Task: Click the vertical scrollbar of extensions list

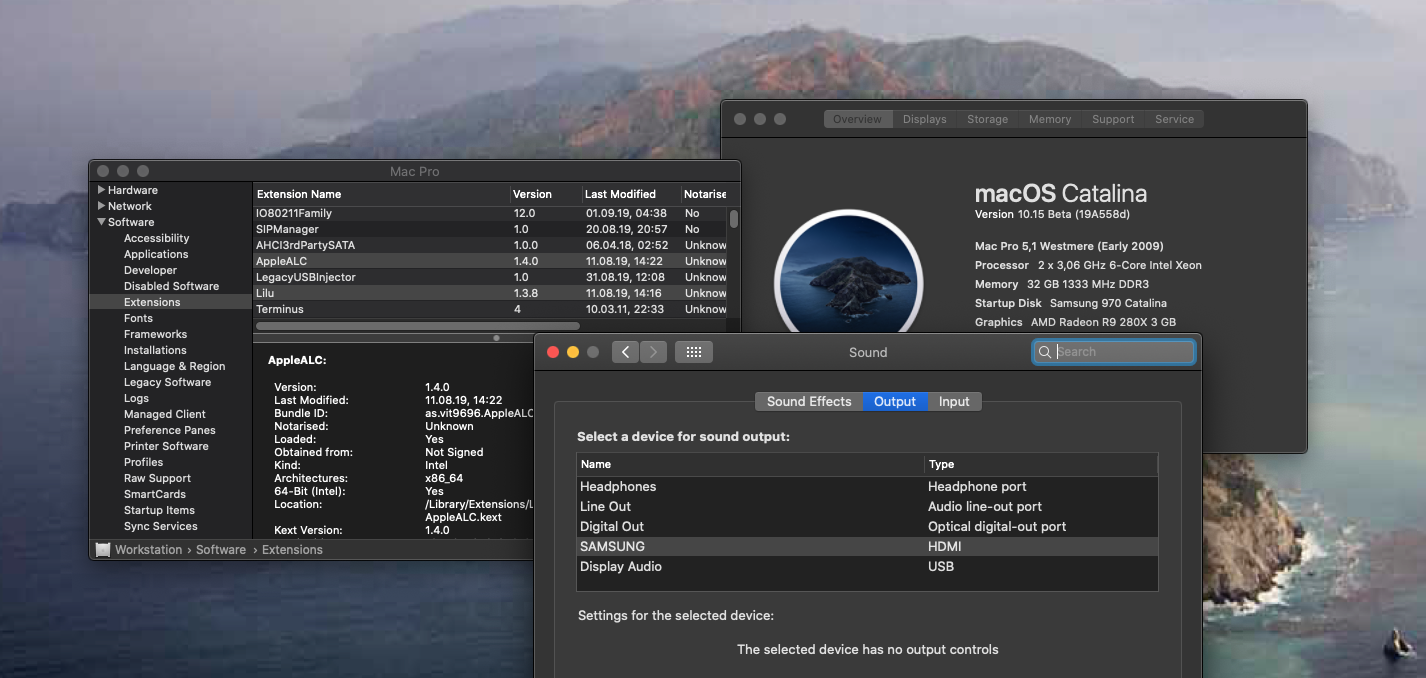Action: pyautogui.click(x=734, y=220)
